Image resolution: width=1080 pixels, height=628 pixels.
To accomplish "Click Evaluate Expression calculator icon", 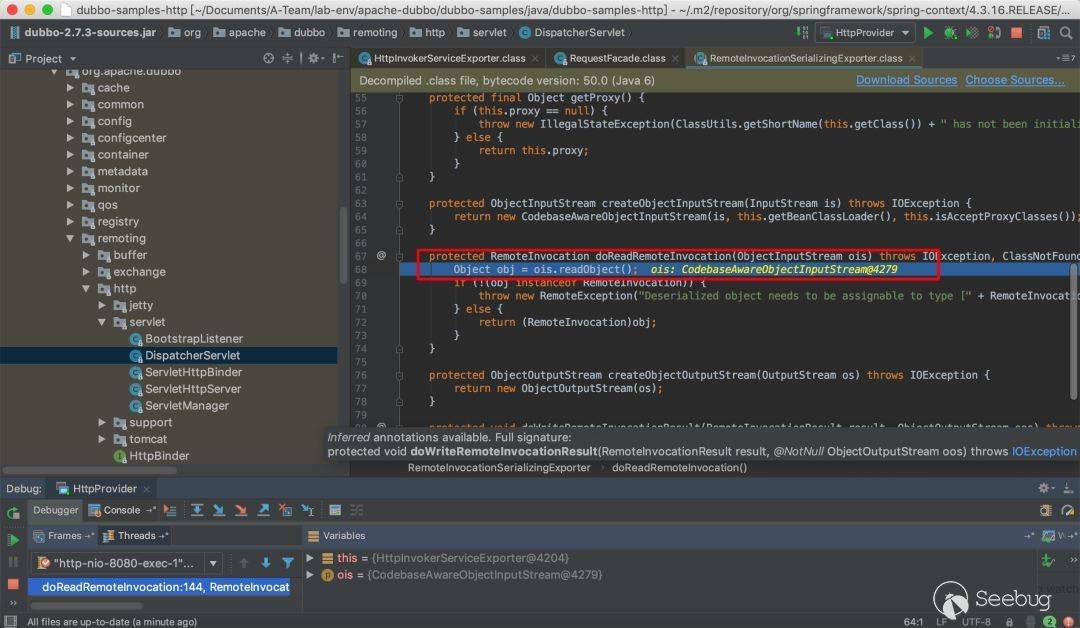I will pos(335,510).
